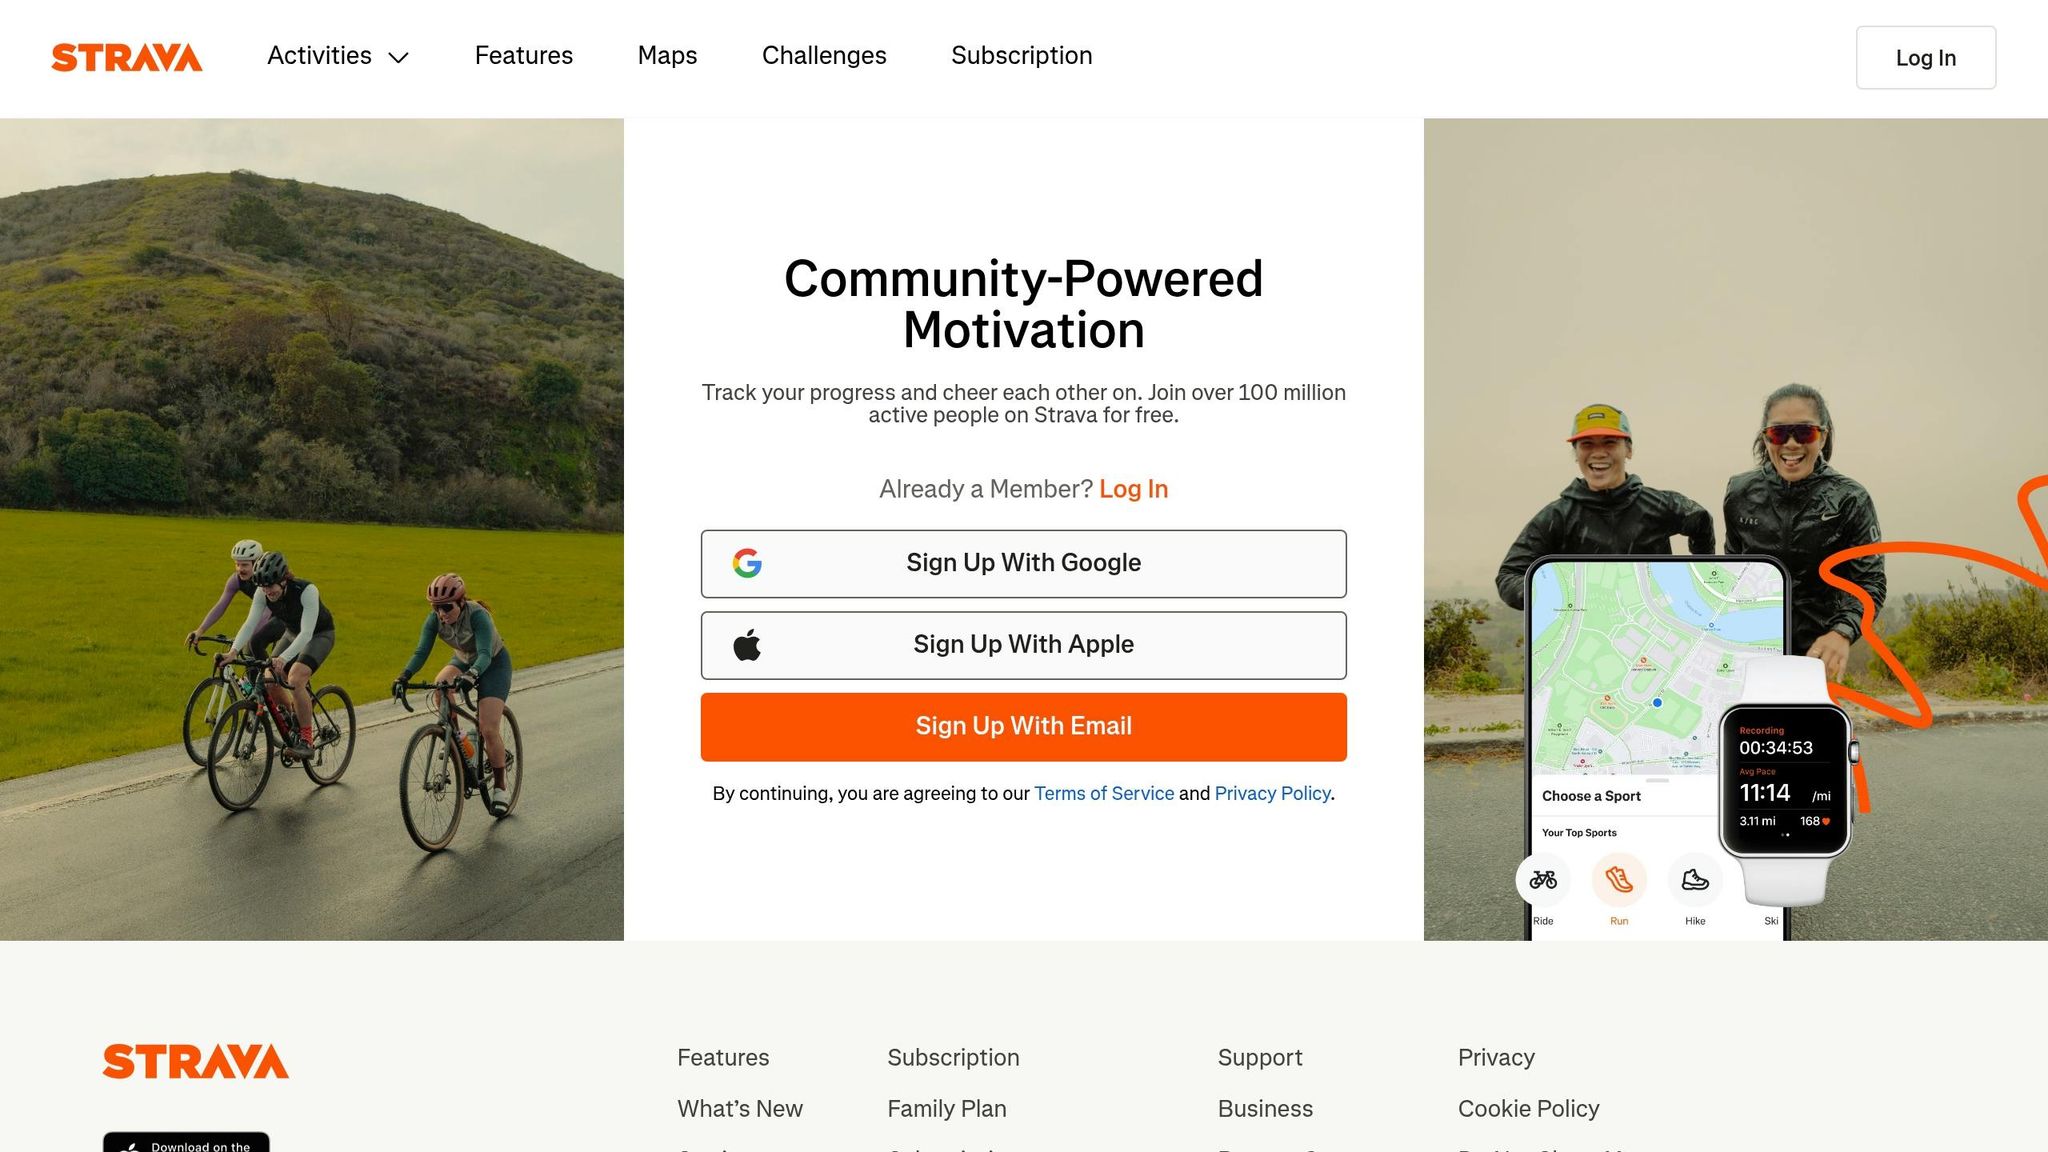Click the orange Log In link for members
This screenshot has width=2048, height=1152.
pos(1133,489)
